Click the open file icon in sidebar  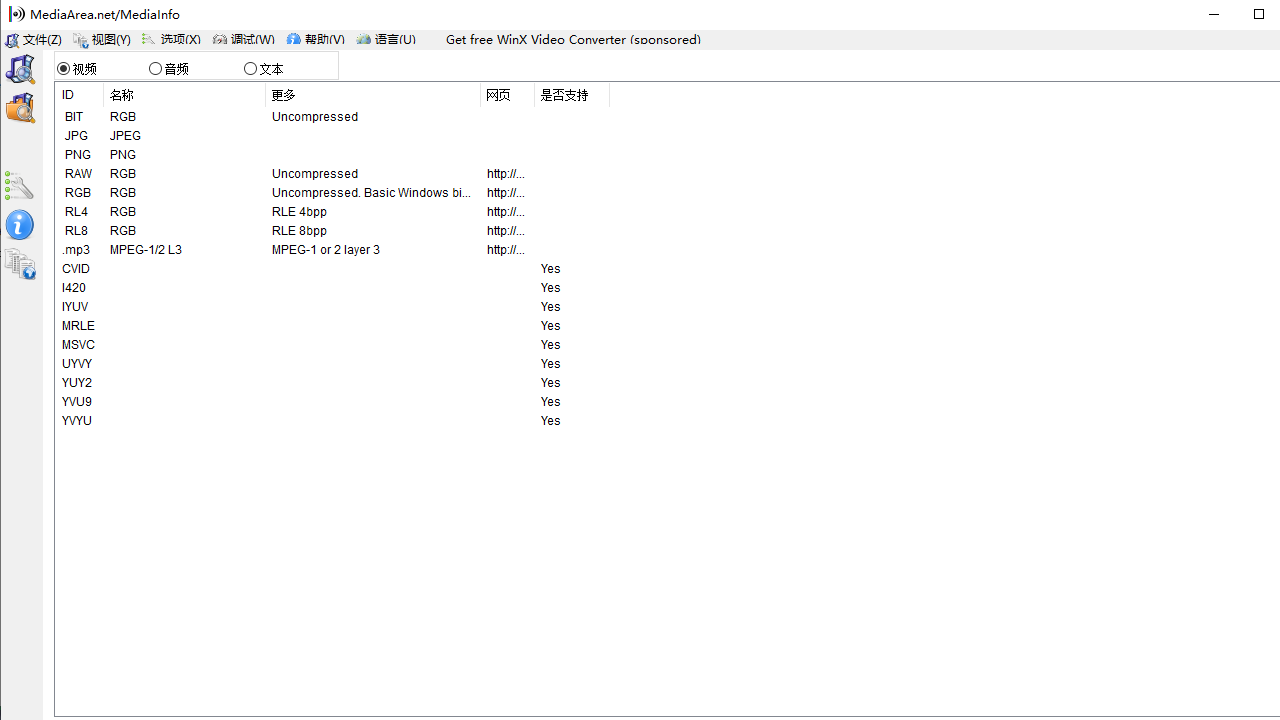click(20, 69)
